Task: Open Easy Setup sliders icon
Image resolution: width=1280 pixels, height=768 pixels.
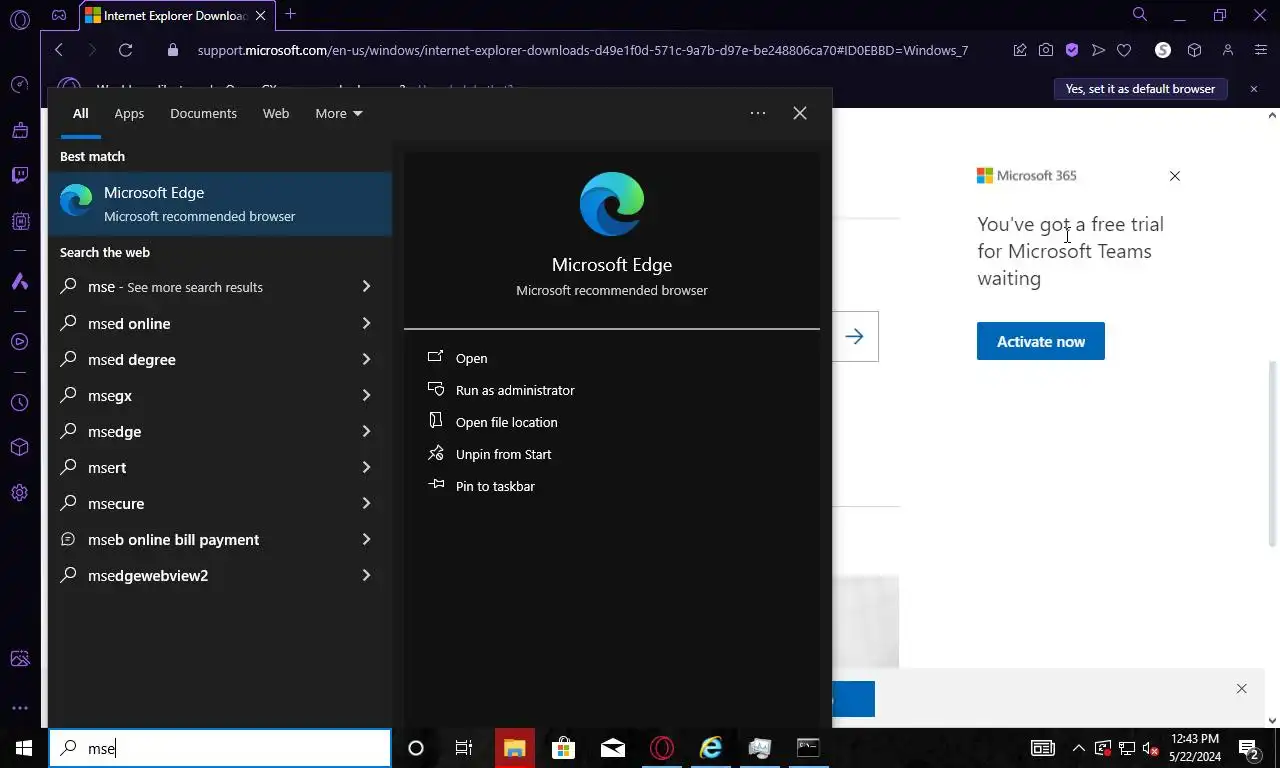Action: pyautogui.click(x=1261, y=50)
